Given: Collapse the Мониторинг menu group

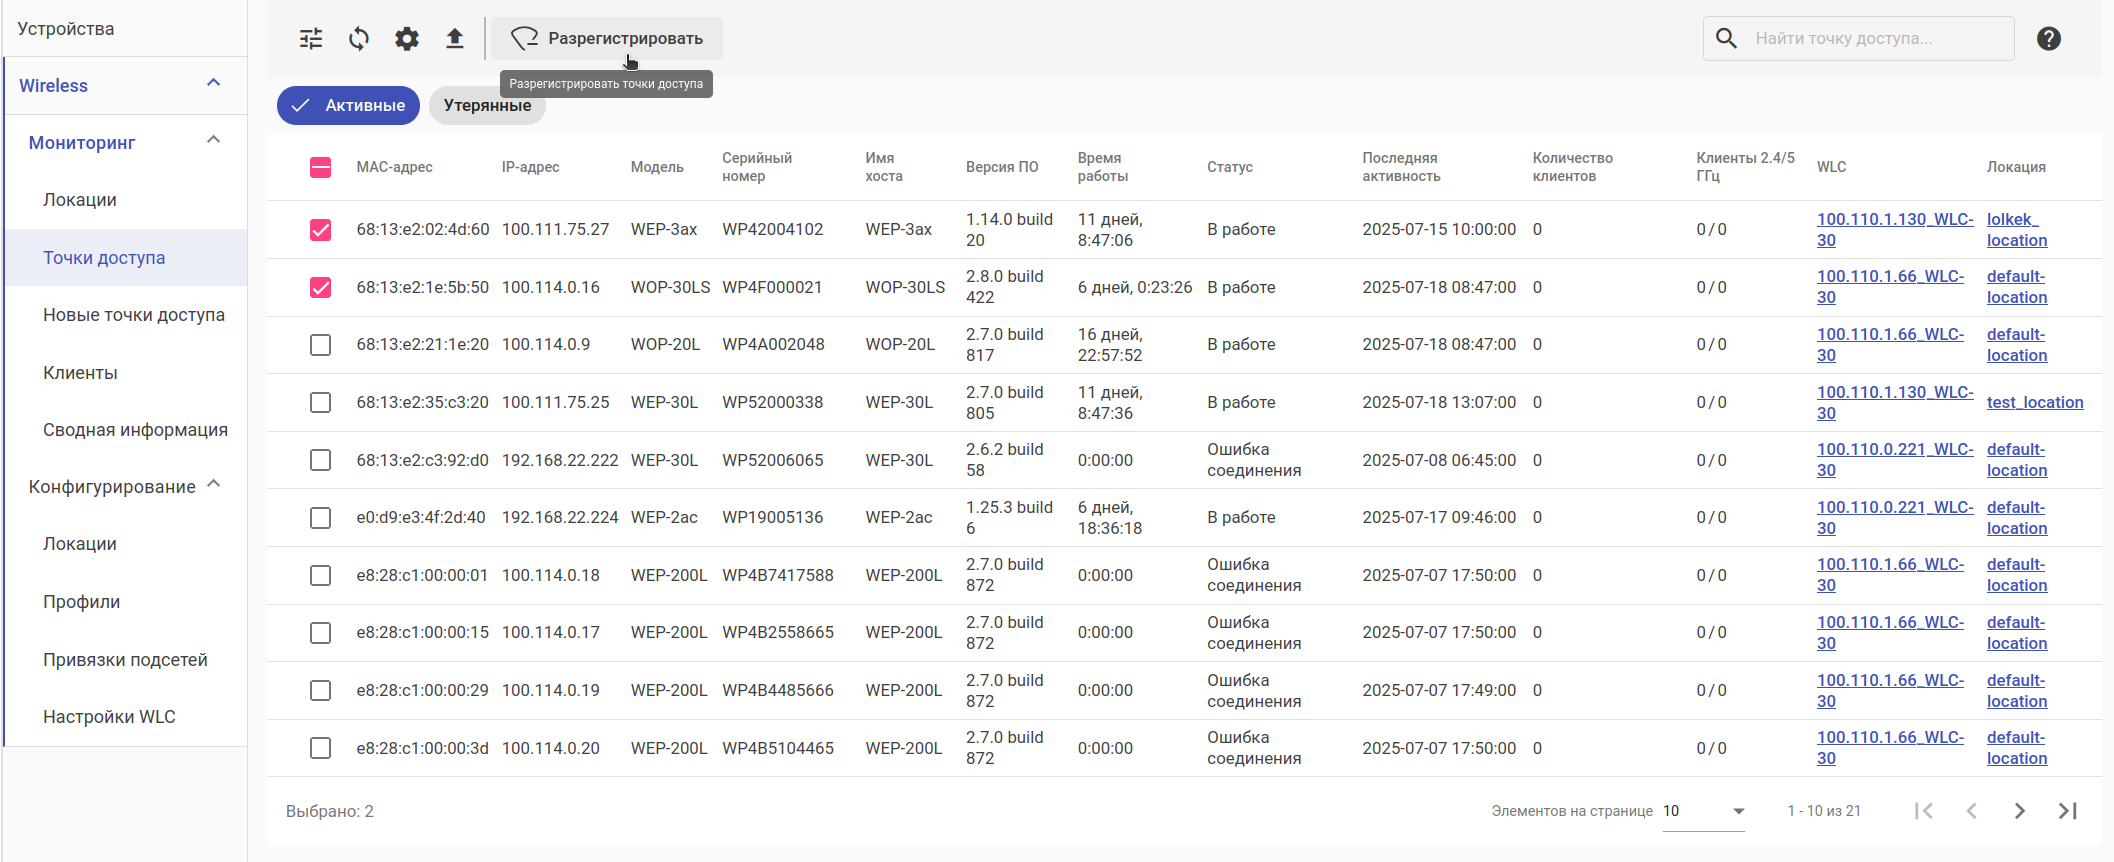Looking at the screenshot, I should click(213, 141).
